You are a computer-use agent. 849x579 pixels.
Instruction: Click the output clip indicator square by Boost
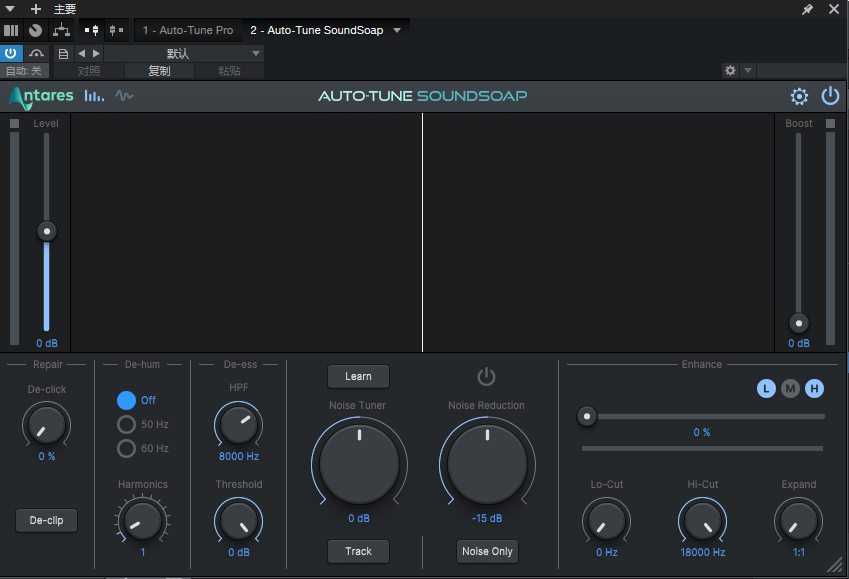pos(830,123)
